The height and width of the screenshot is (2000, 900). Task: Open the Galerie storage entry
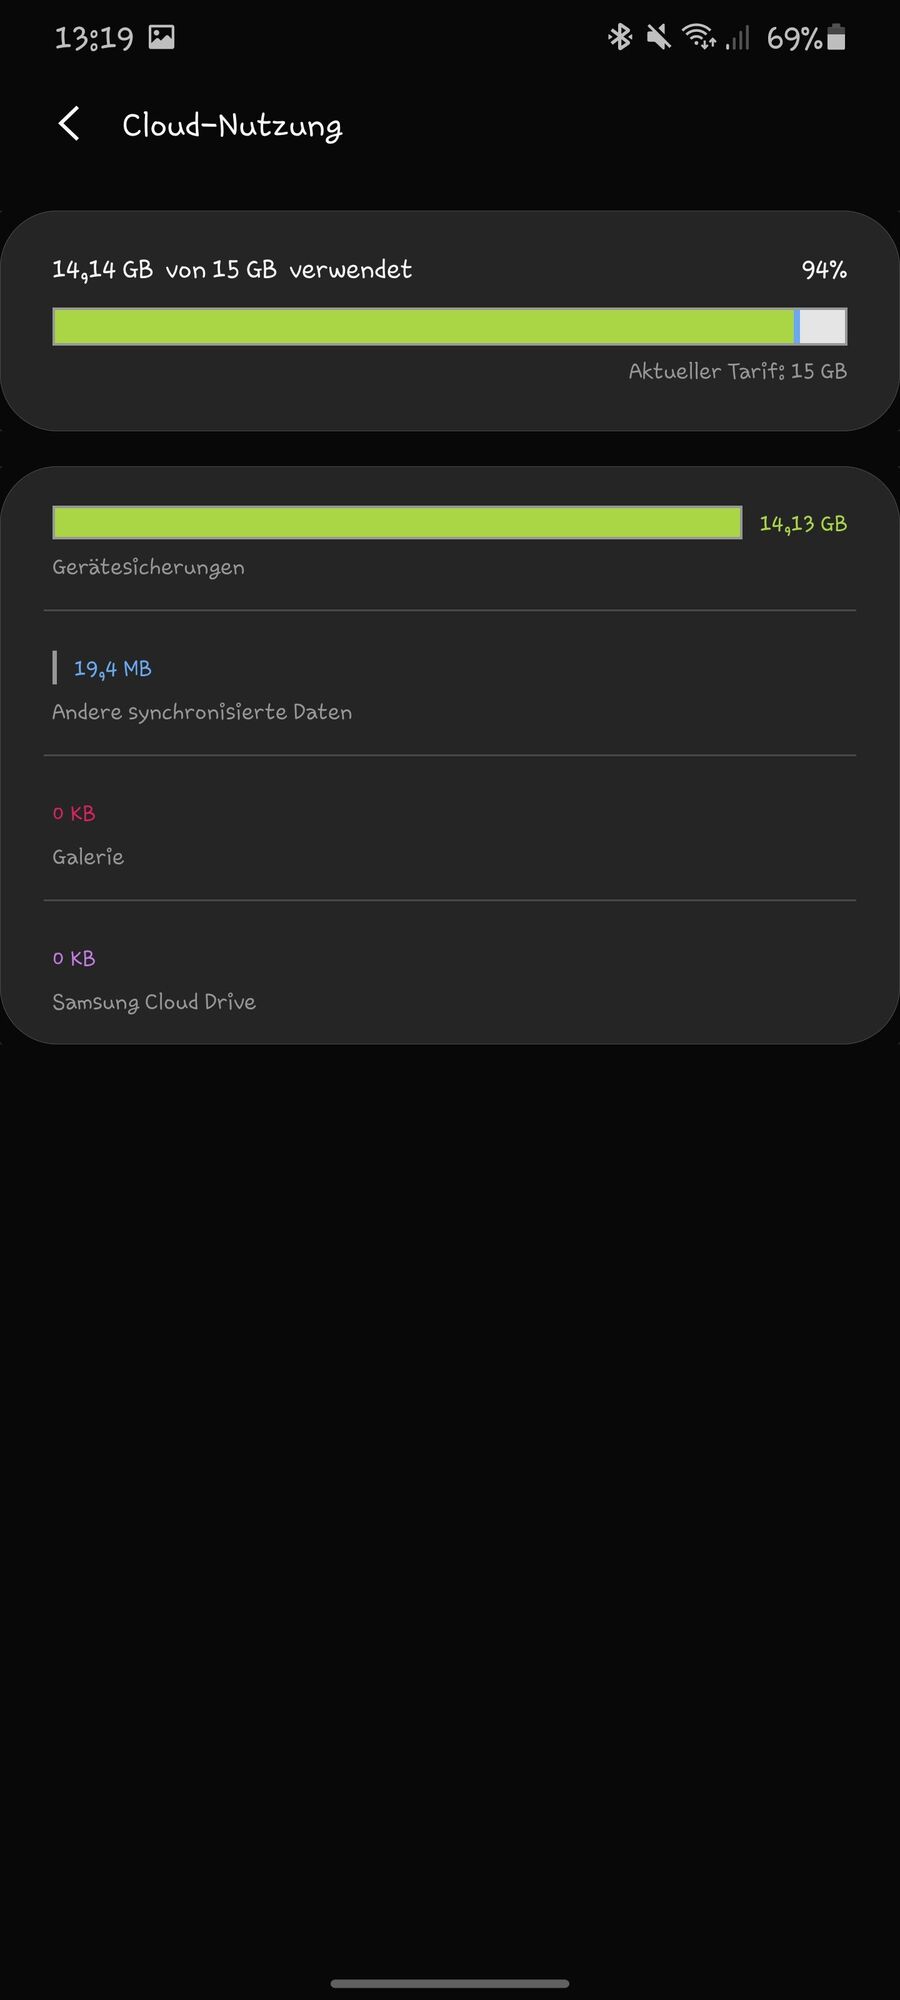point(450,828)
